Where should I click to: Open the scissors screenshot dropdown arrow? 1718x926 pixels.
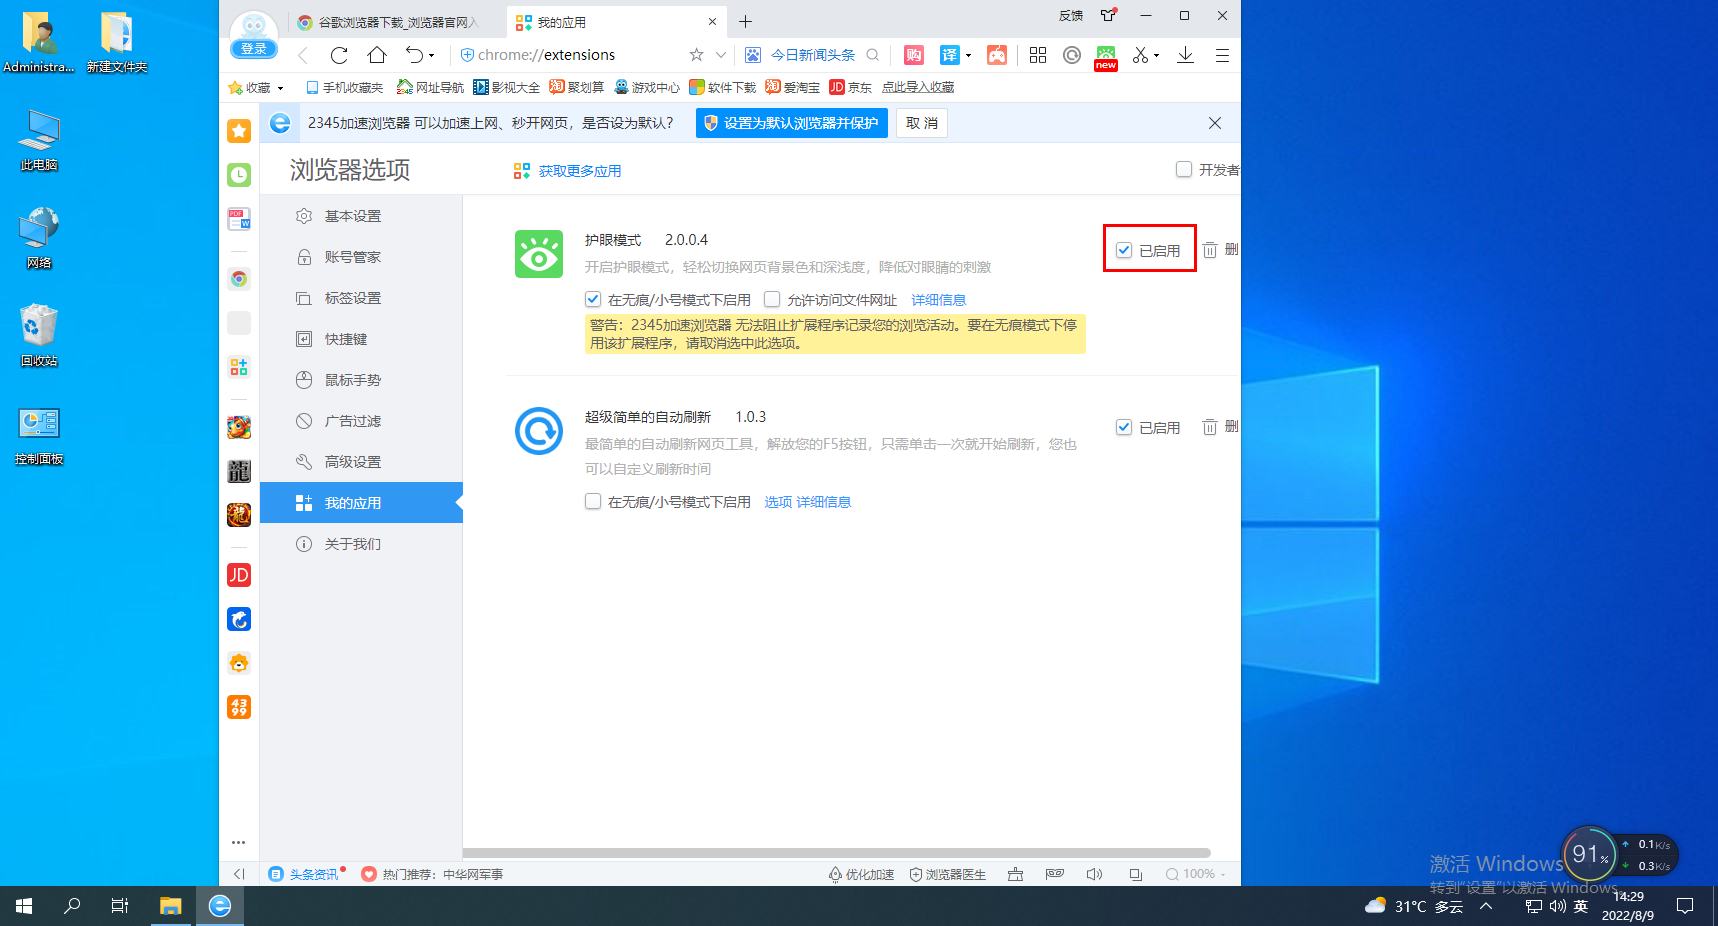coord(1156,56)
